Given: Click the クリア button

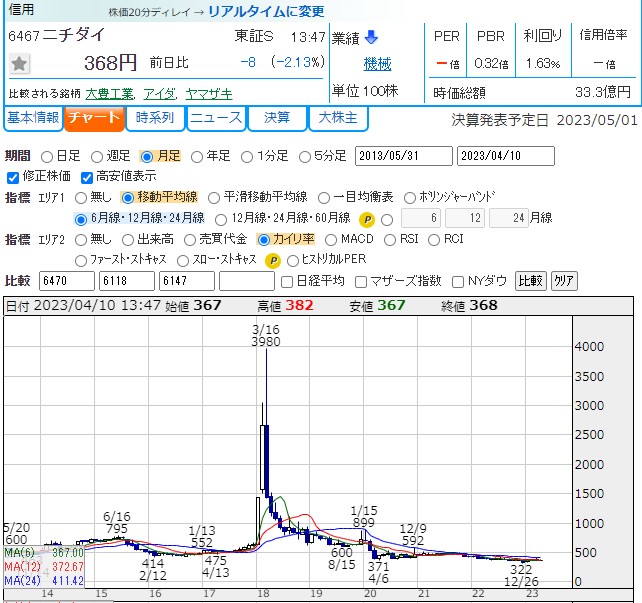Looking at the screenshot, I should [x=564, y=281].
